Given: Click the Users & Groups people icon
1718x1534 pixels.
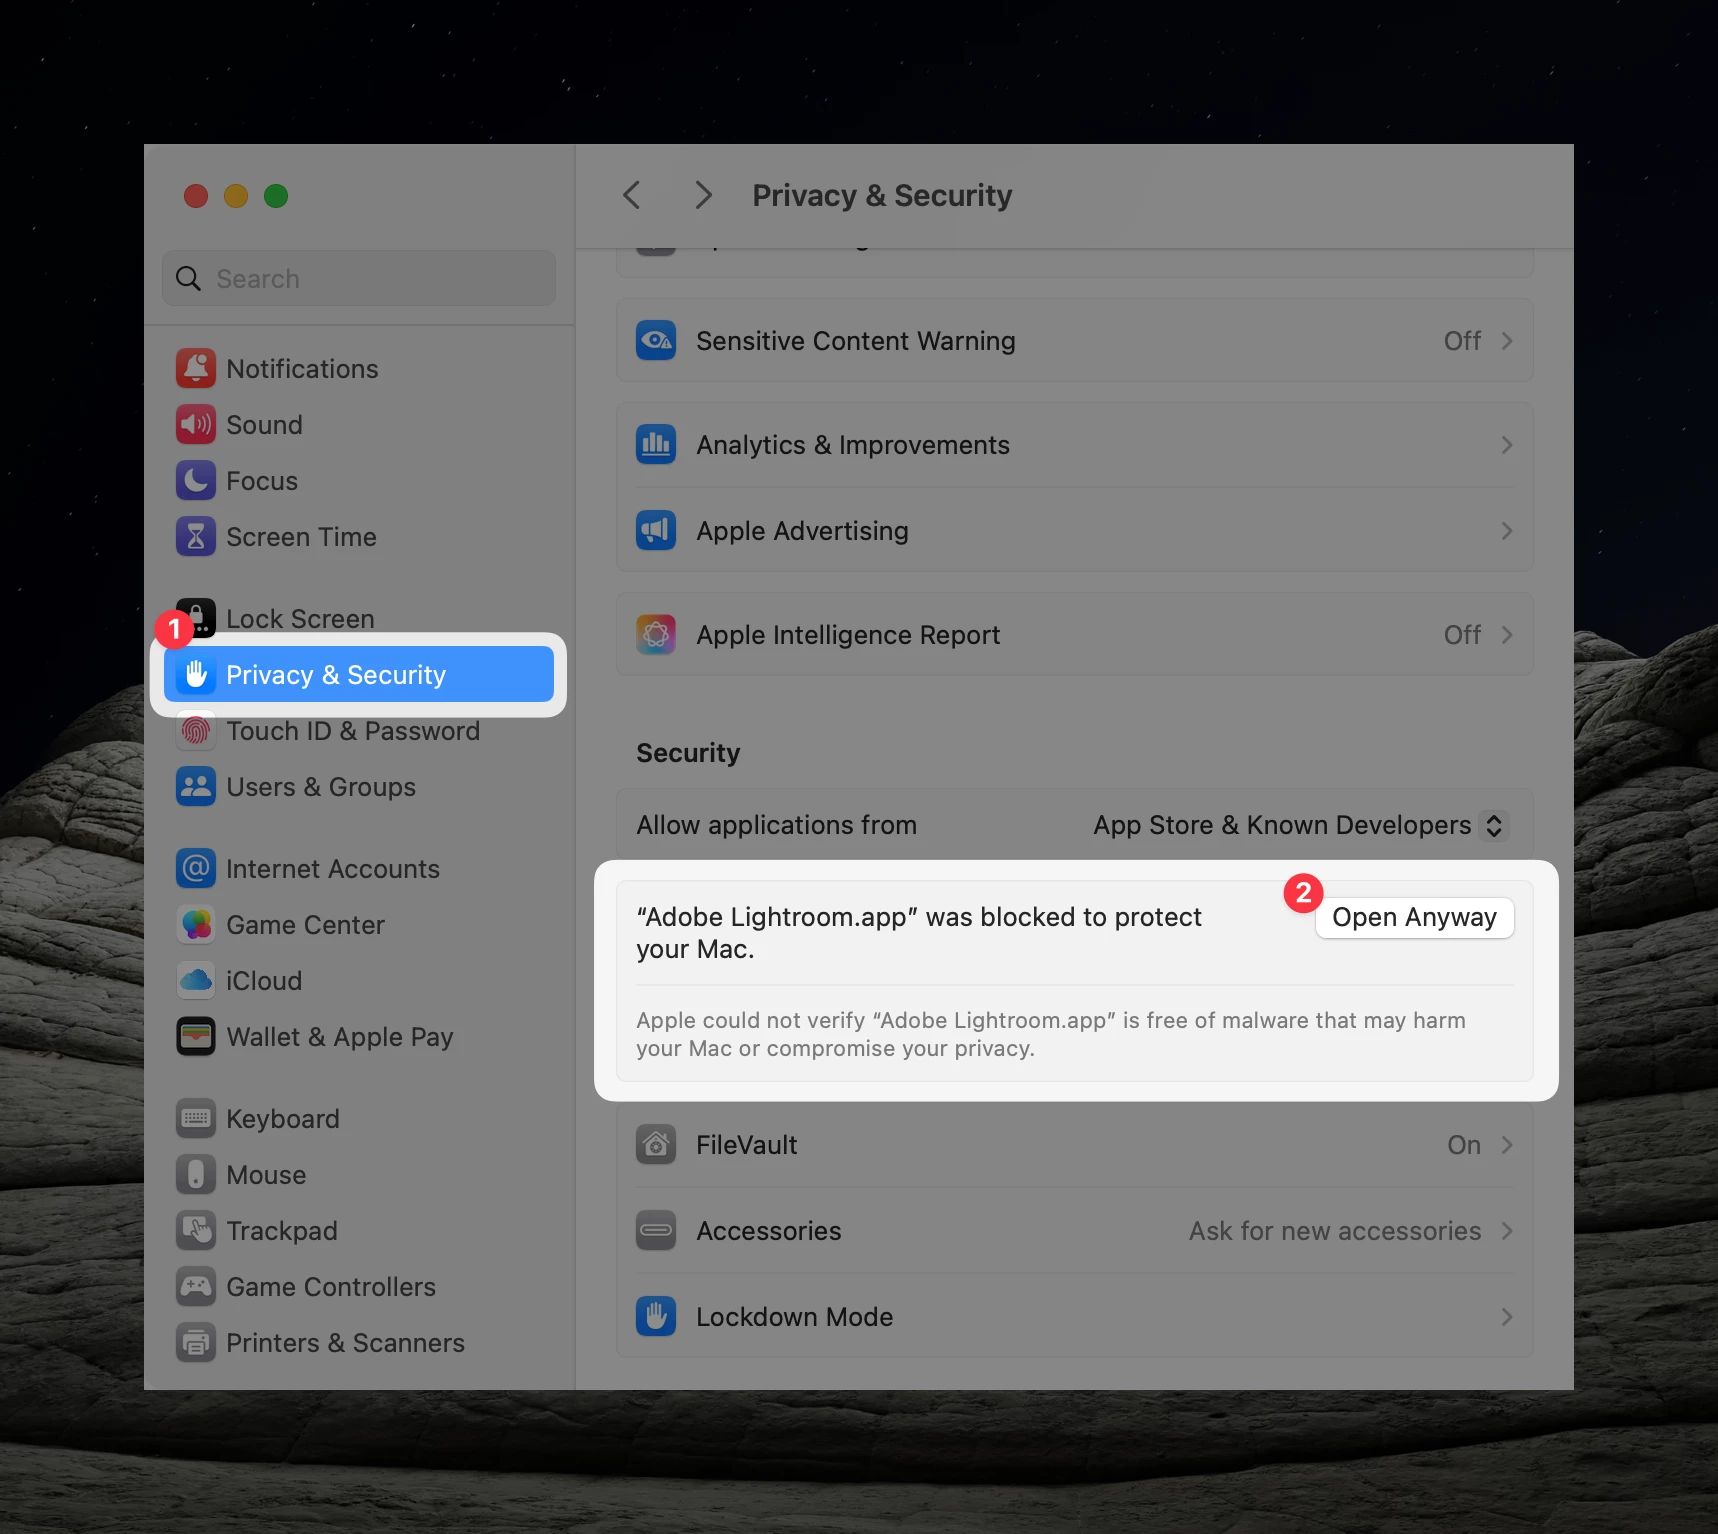Looking at the screenshot, I should [x=196, y=787].
